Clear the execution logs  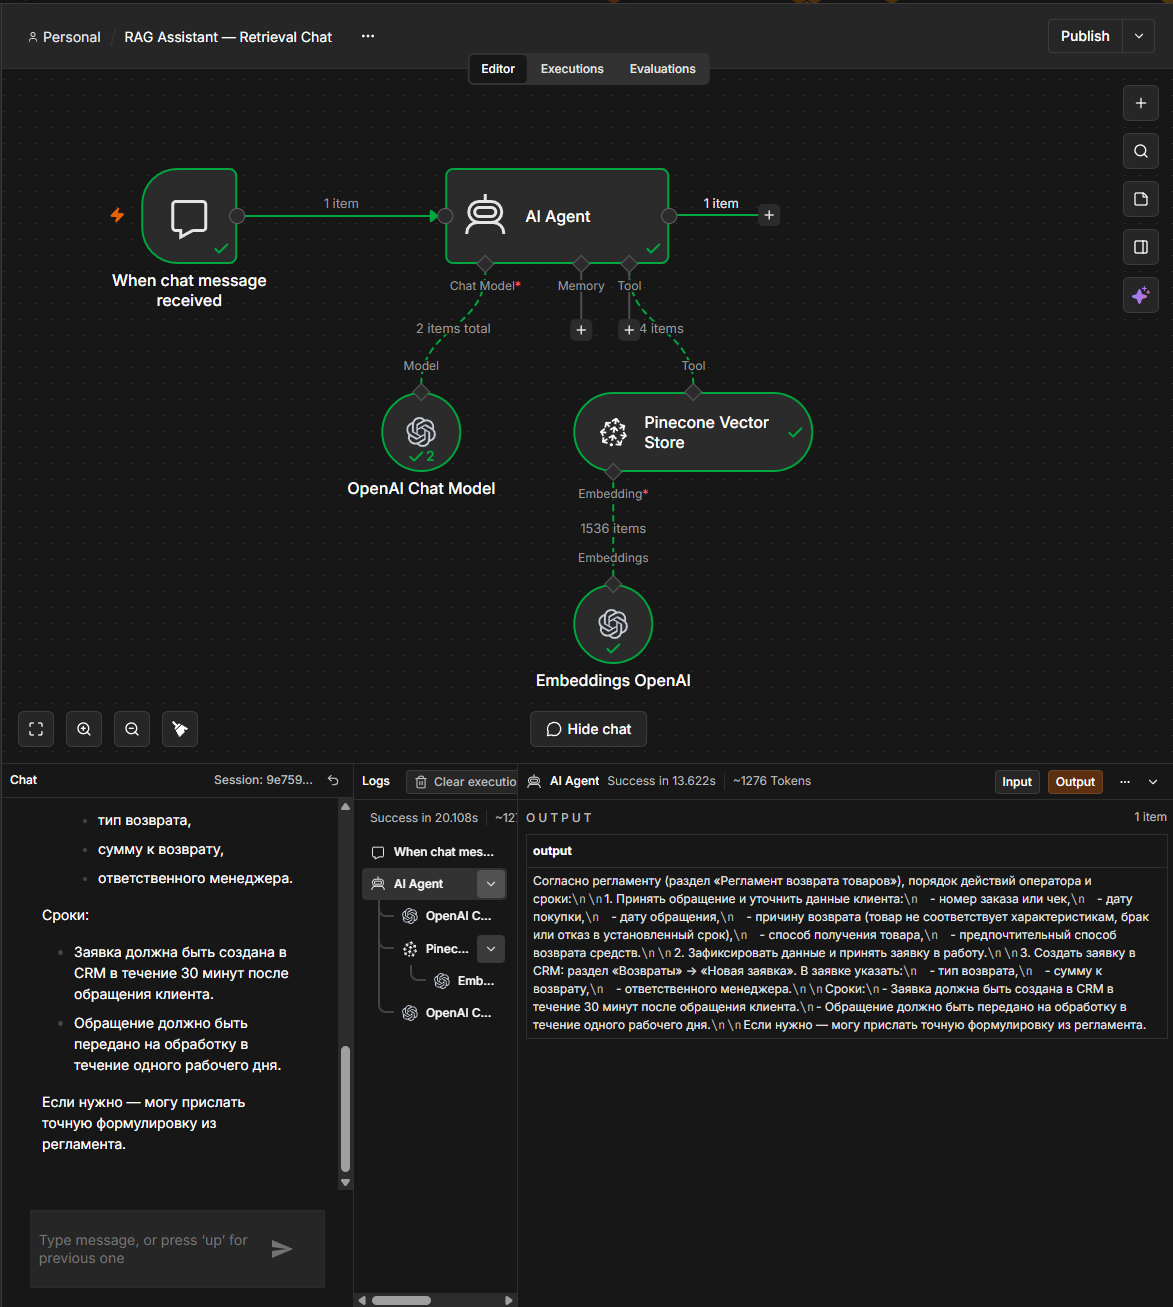point(462,782)
